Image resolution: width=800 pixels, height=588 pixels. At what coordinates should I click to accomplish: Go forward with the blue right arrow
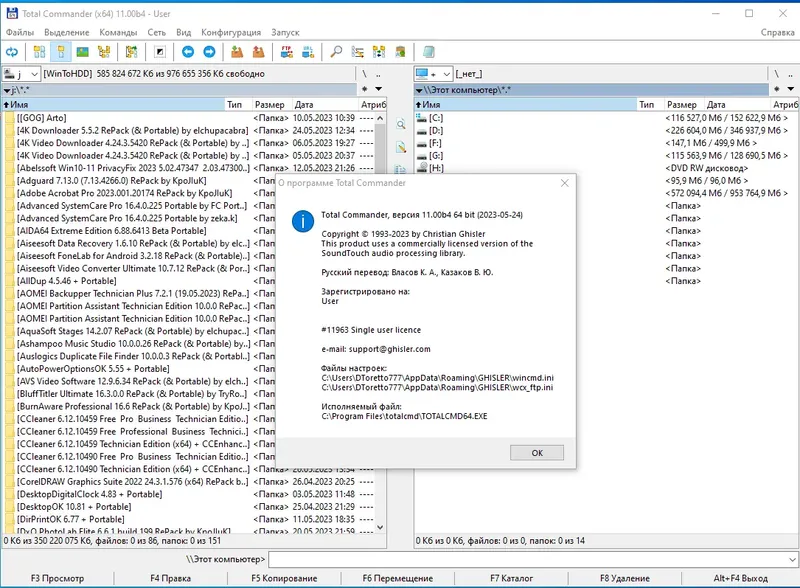[209, 52]
